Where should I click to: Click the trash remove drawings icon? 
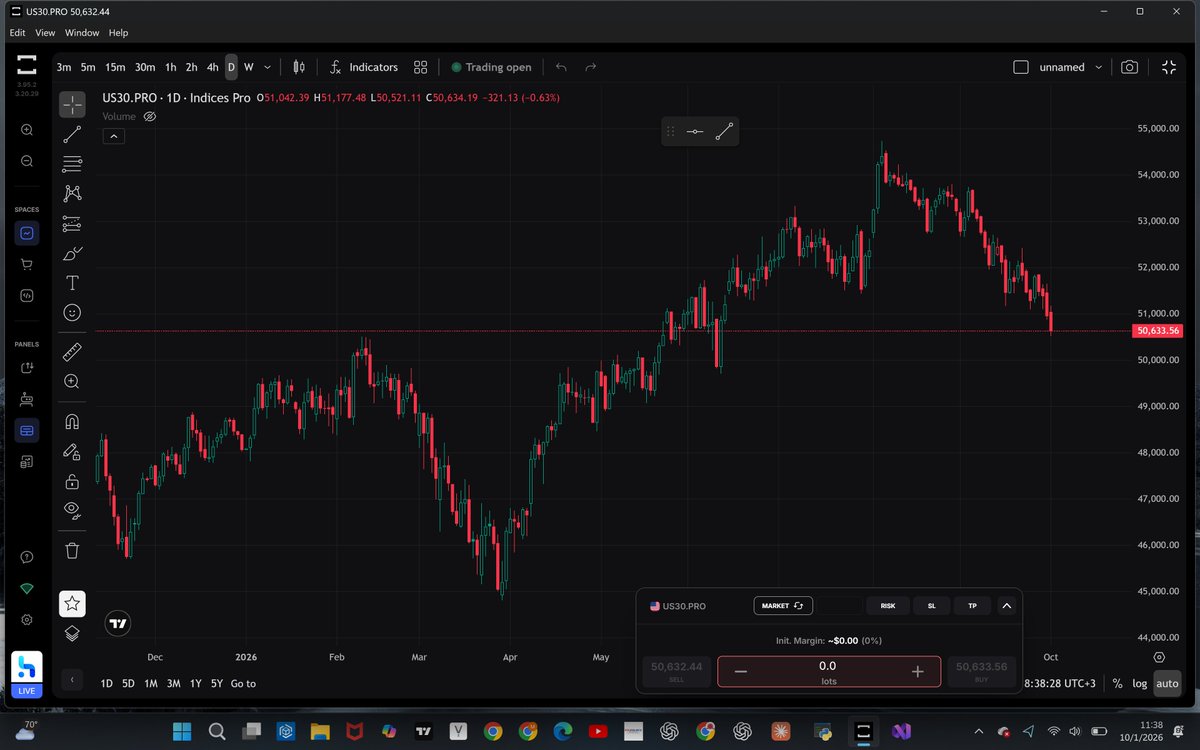(72, 550)
